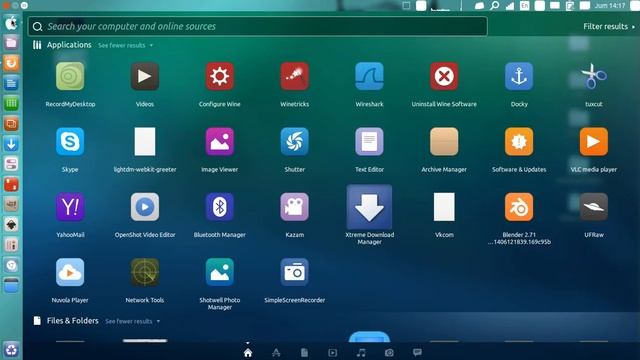Open Text Editor
Viewport: 640px width, 360px height.
click(369, 142)
